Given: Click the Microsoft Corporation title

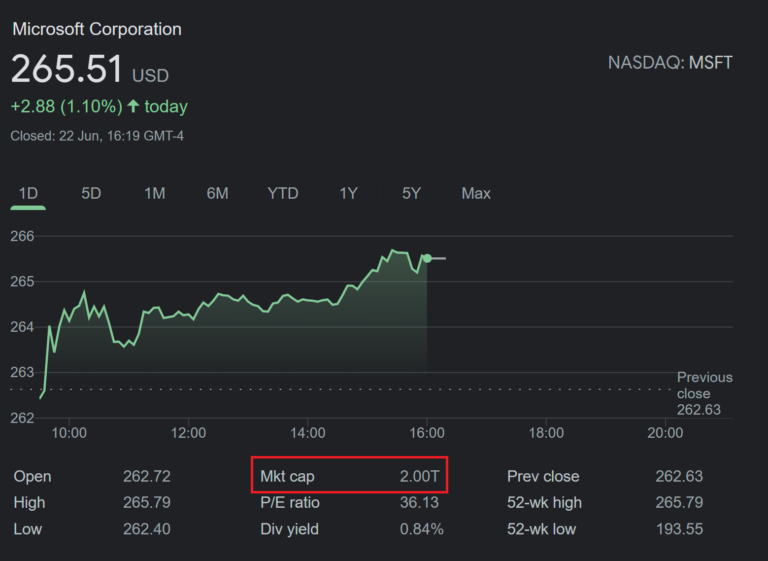Looking at the screenshot, I should [x=97, y=29].
